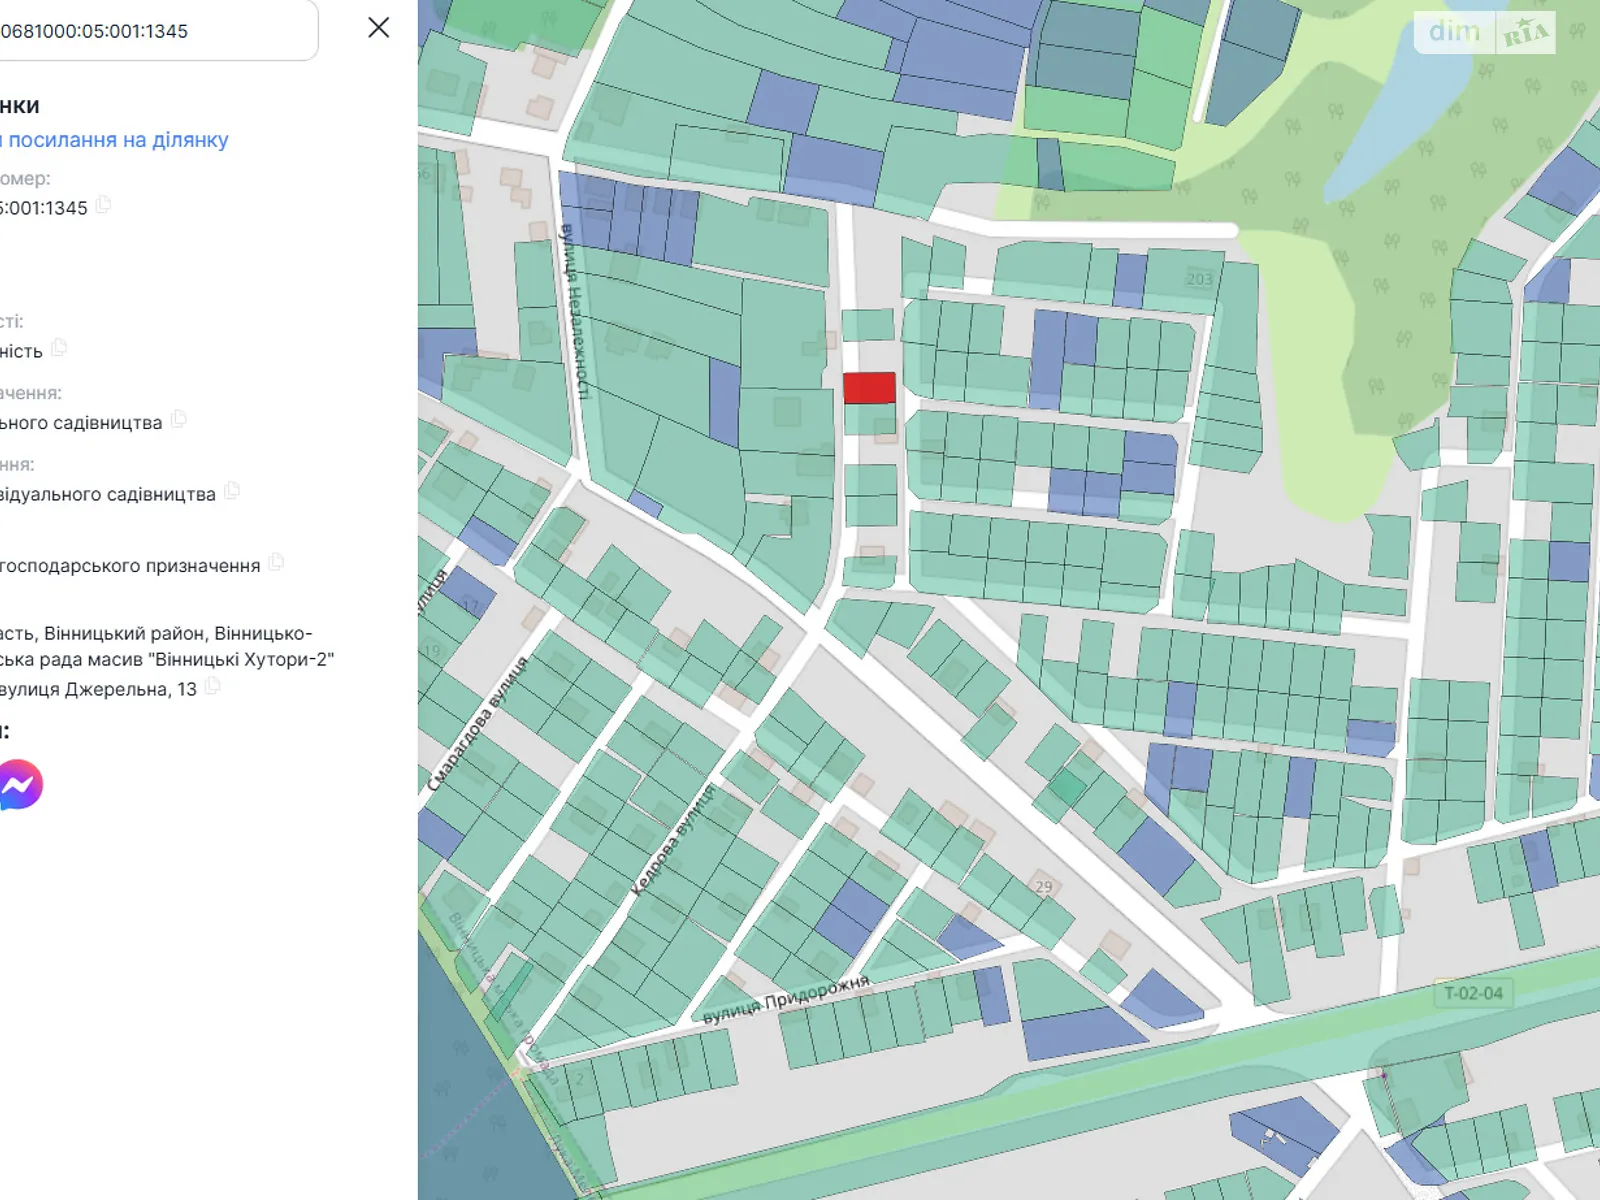Open the link to the parcel
This screenshot has height=1200, width=1600.
pos(115,140)
